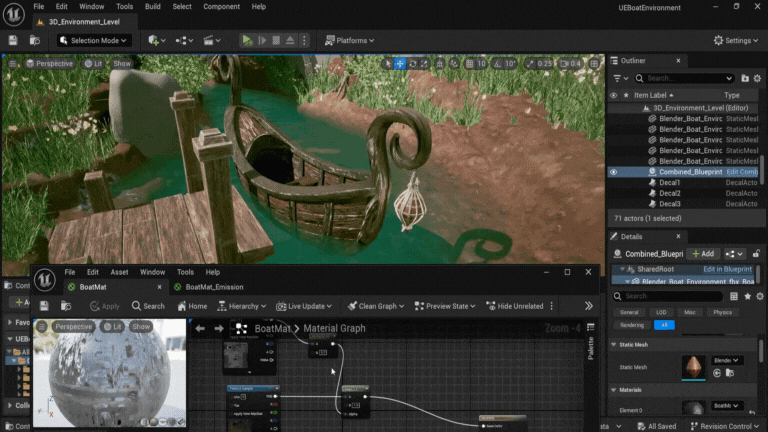Screen dimensions: 768x432
Task: Select the LOD filter in the Details panel
Action: [x=661, y=312]
